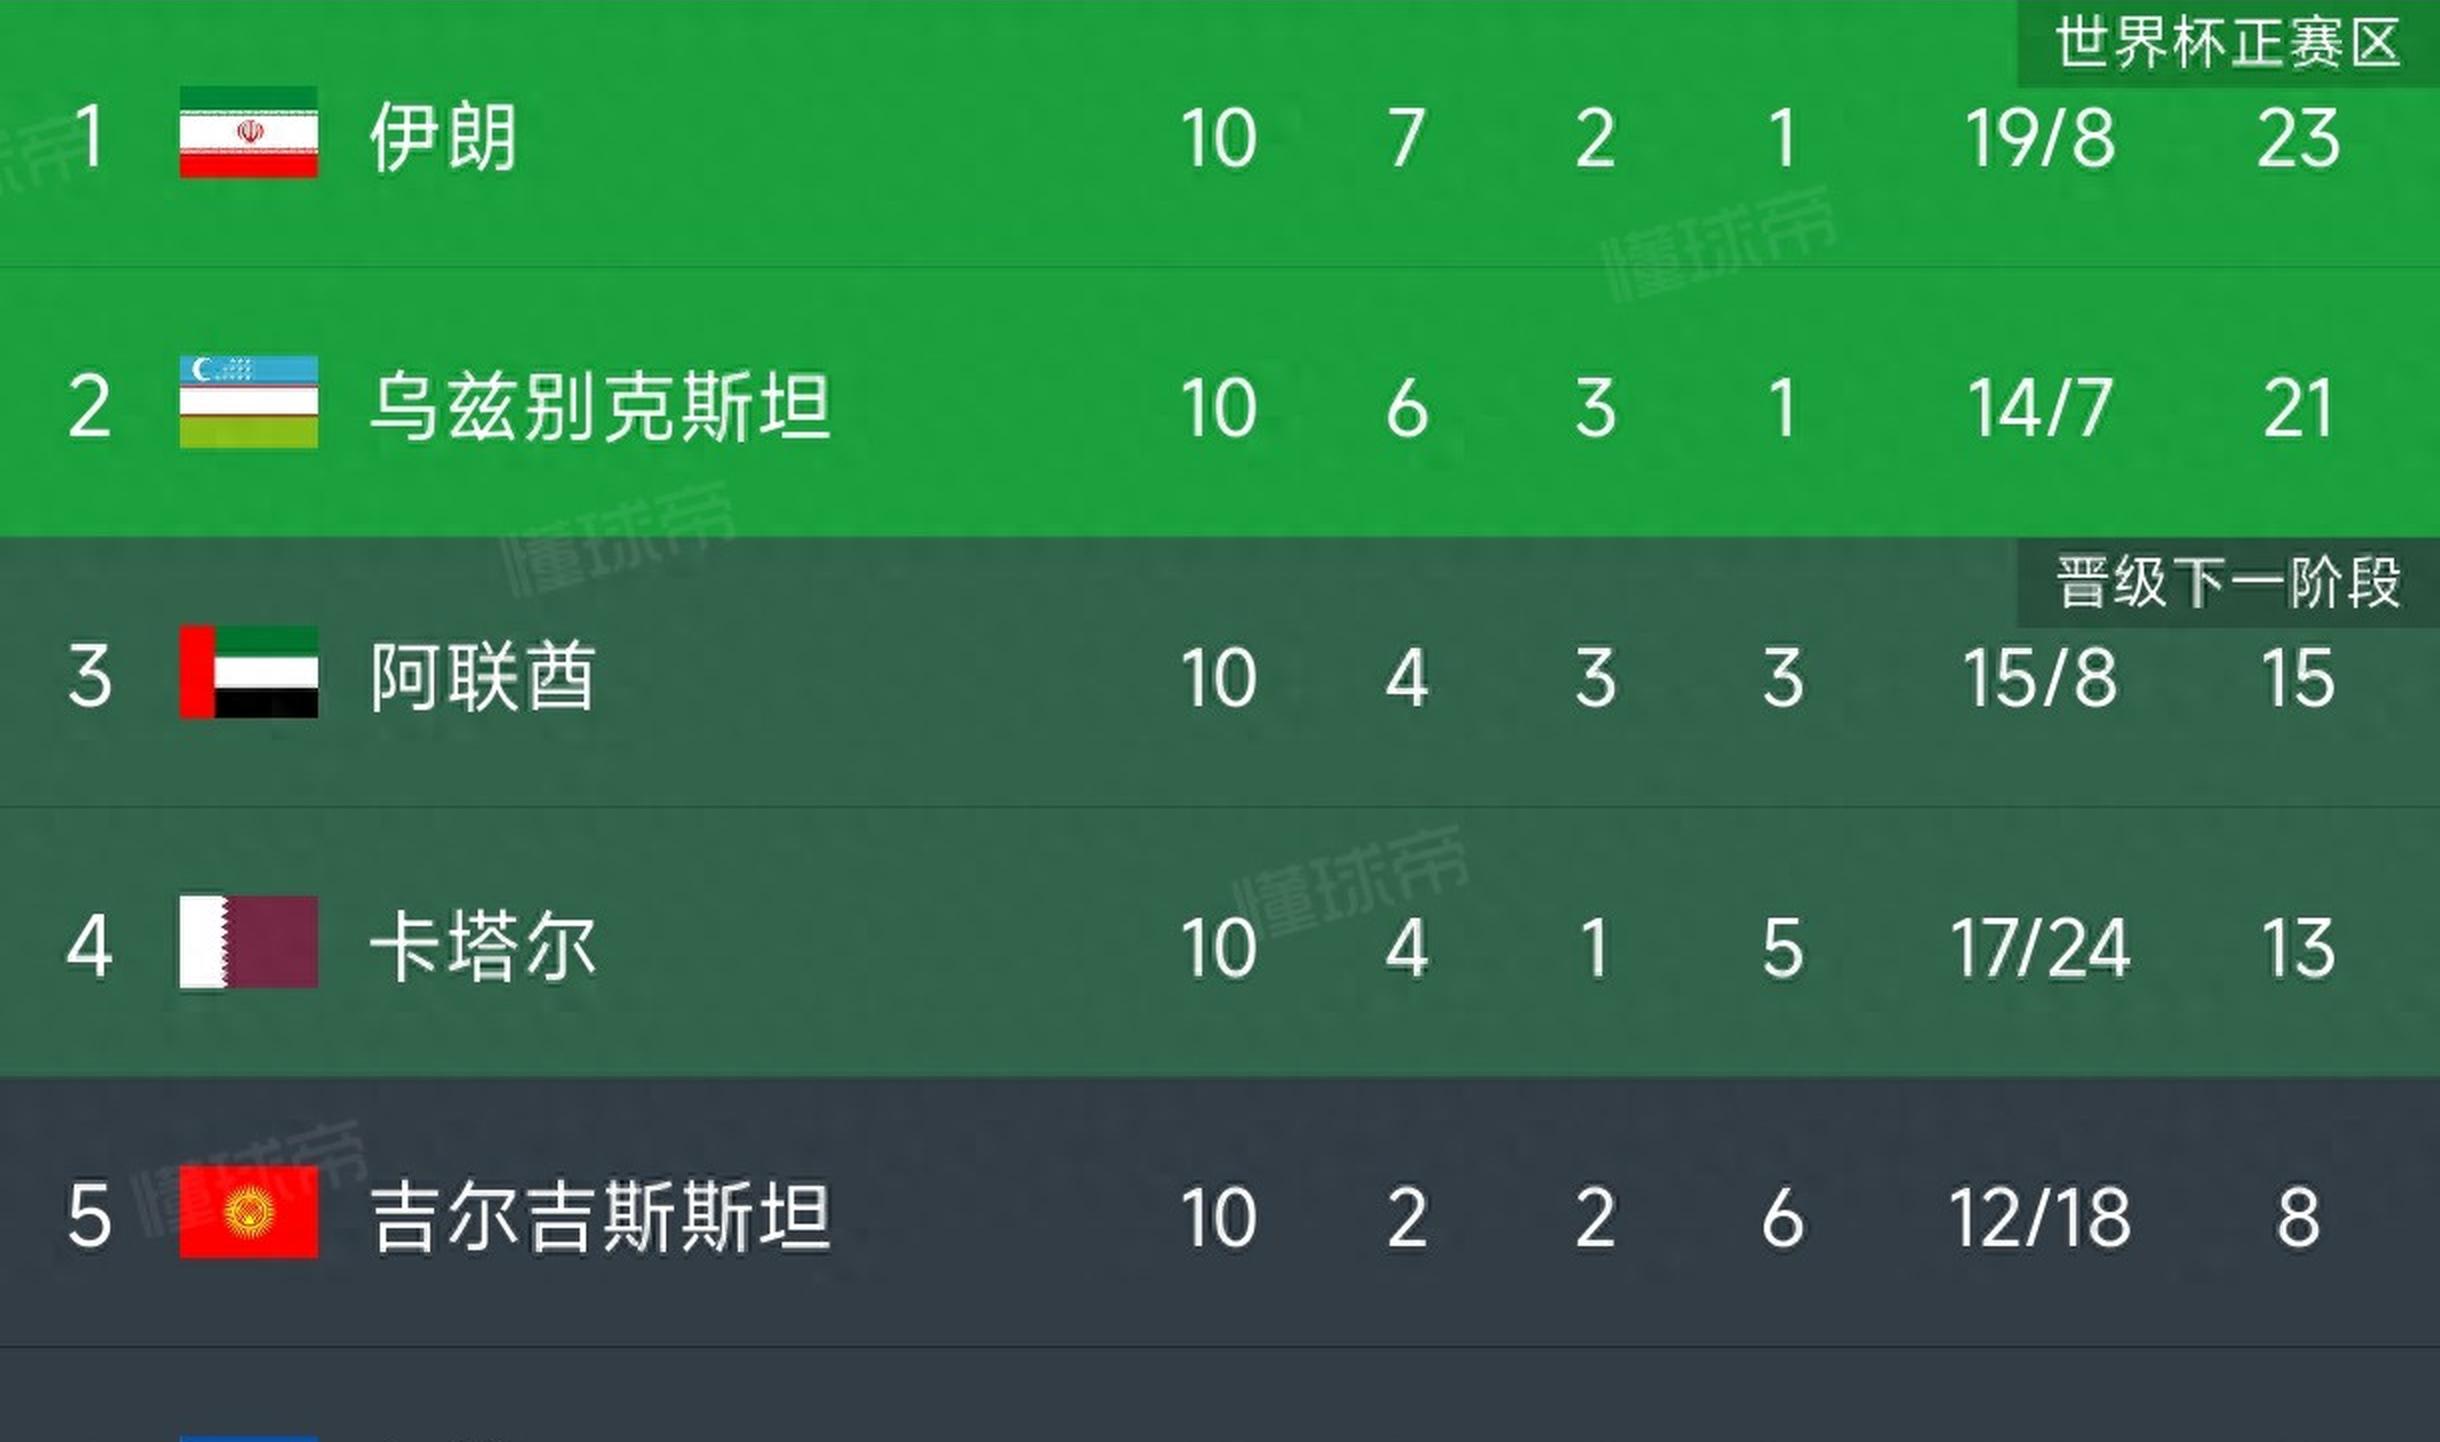This screenshot has width=2440, height=1442.
Task: Click the 15/8 goals record
Action: 2040,678
